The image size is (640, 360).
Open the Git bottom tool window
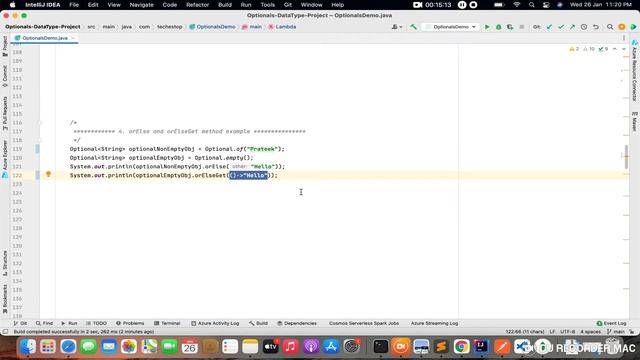20,323
